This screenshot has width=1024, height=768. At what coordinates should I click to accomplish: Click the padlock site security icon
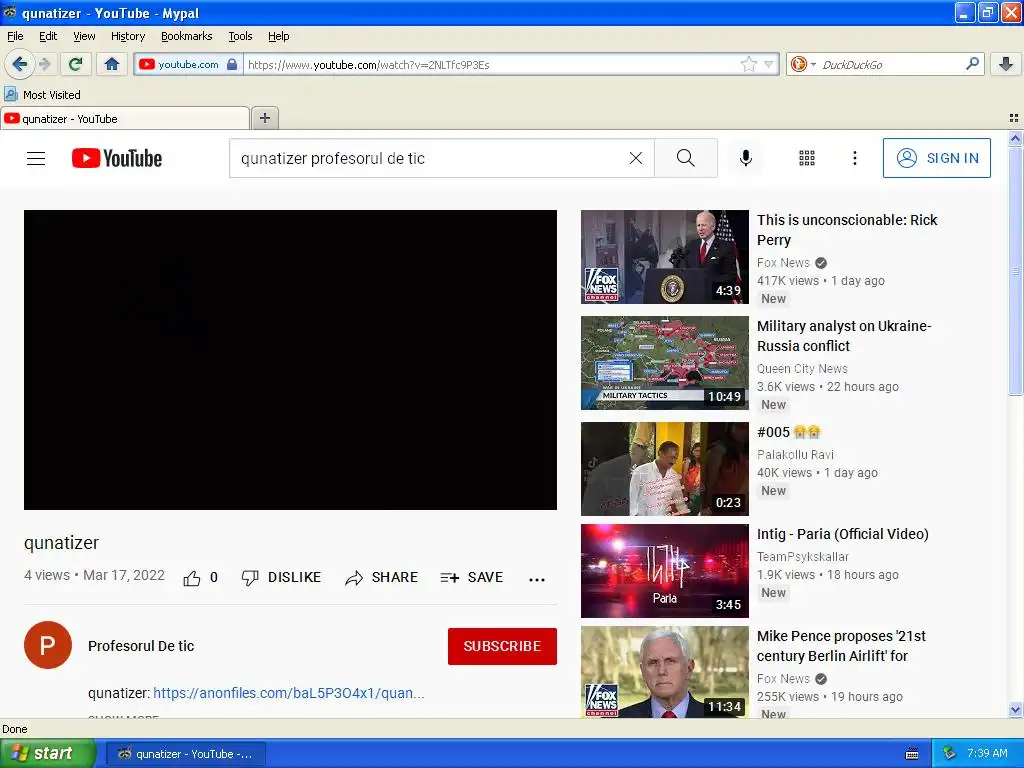click(x=232, y=64)
